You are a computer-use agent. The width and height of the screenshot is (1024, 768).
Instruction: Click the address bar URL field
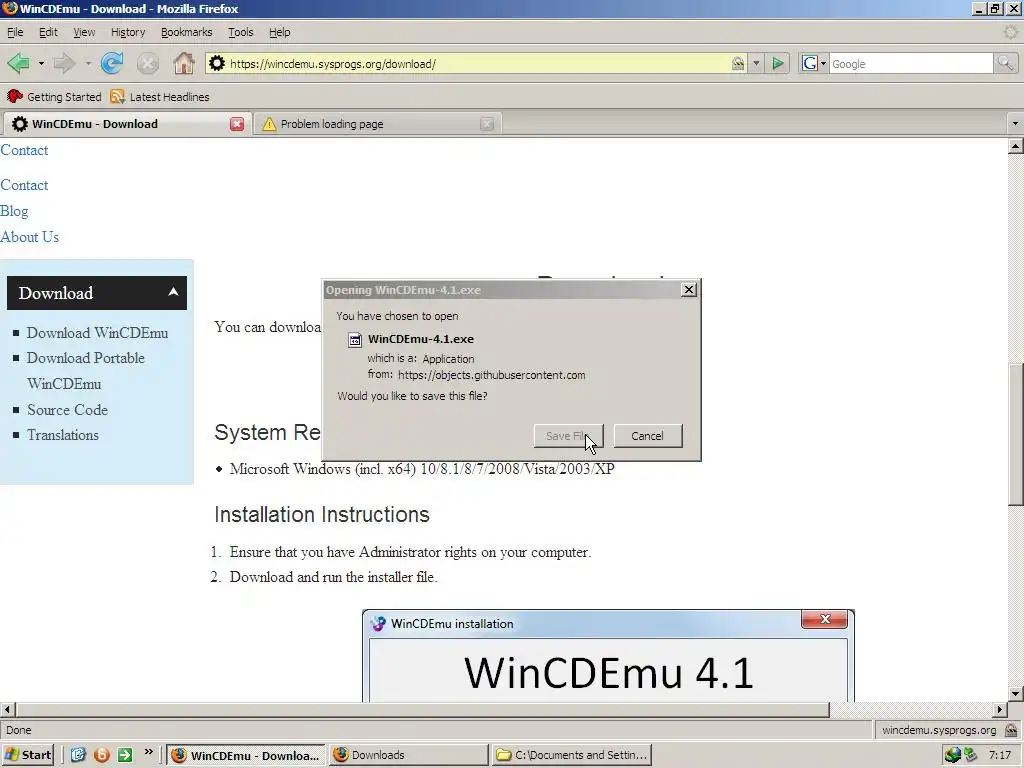[477, 63]
